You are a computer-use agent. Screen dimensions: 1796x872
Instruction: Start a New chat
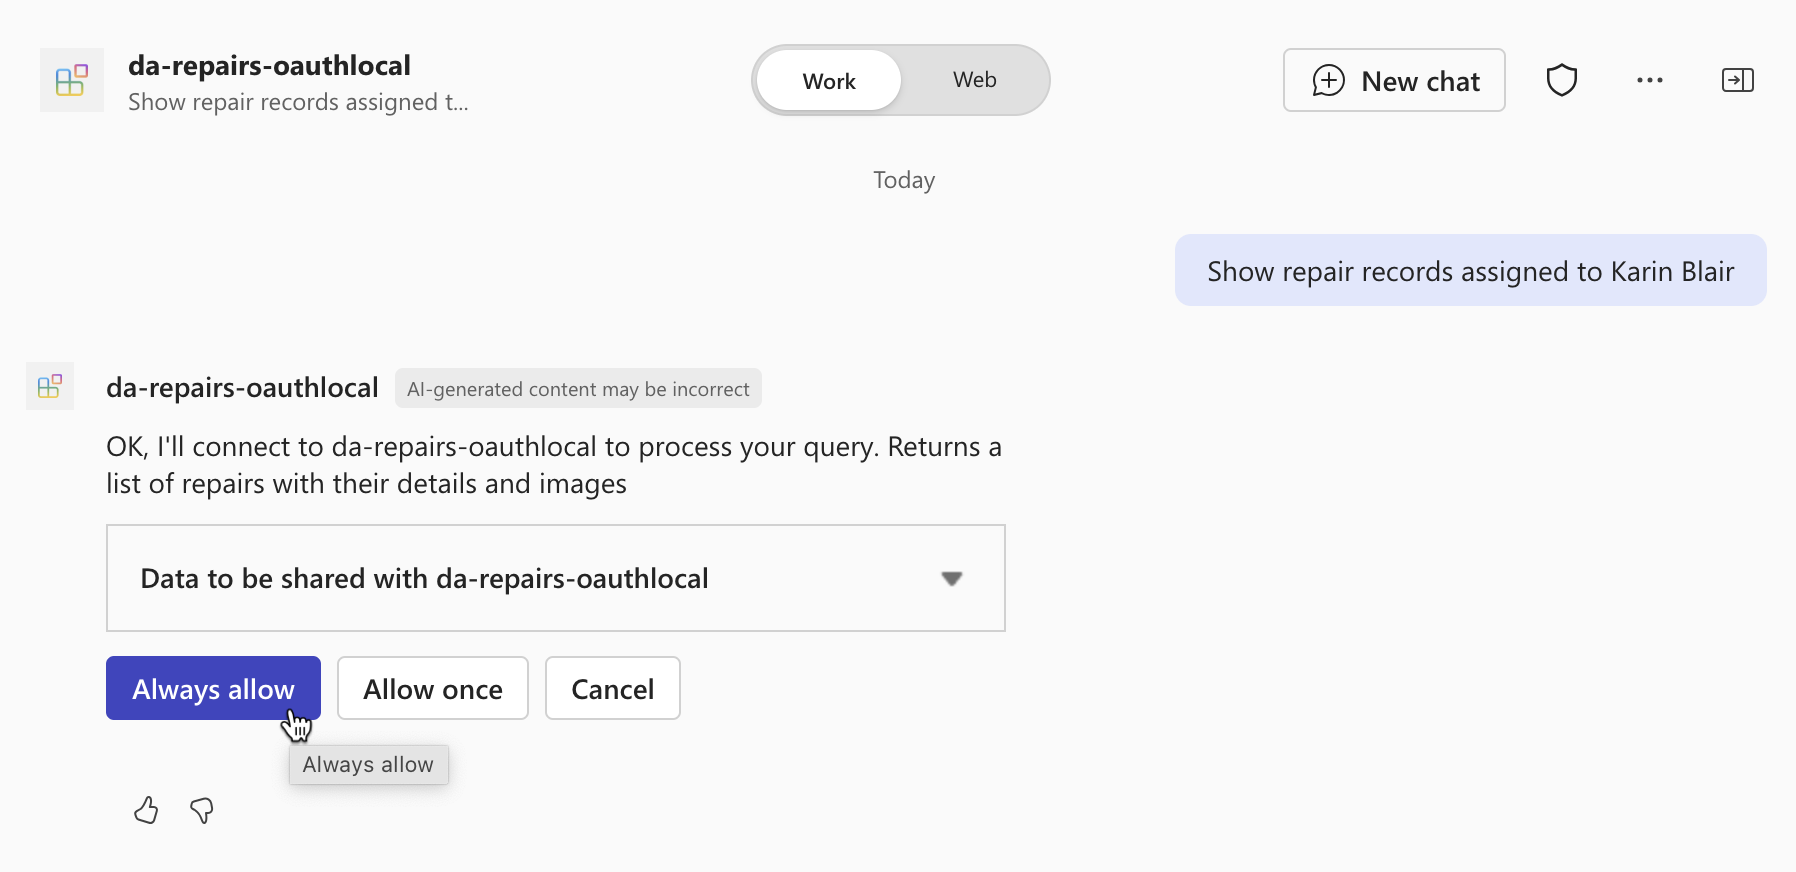coord(1394,81)
